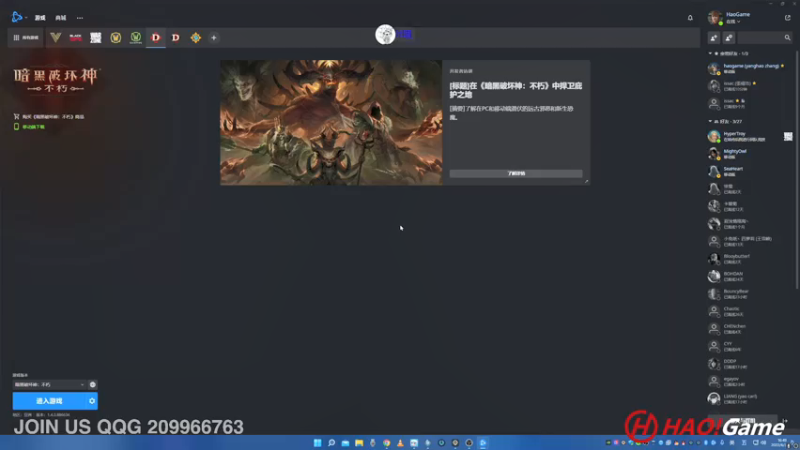
Task: Select friend MightyOwl
Action: [x=750, y=154]
